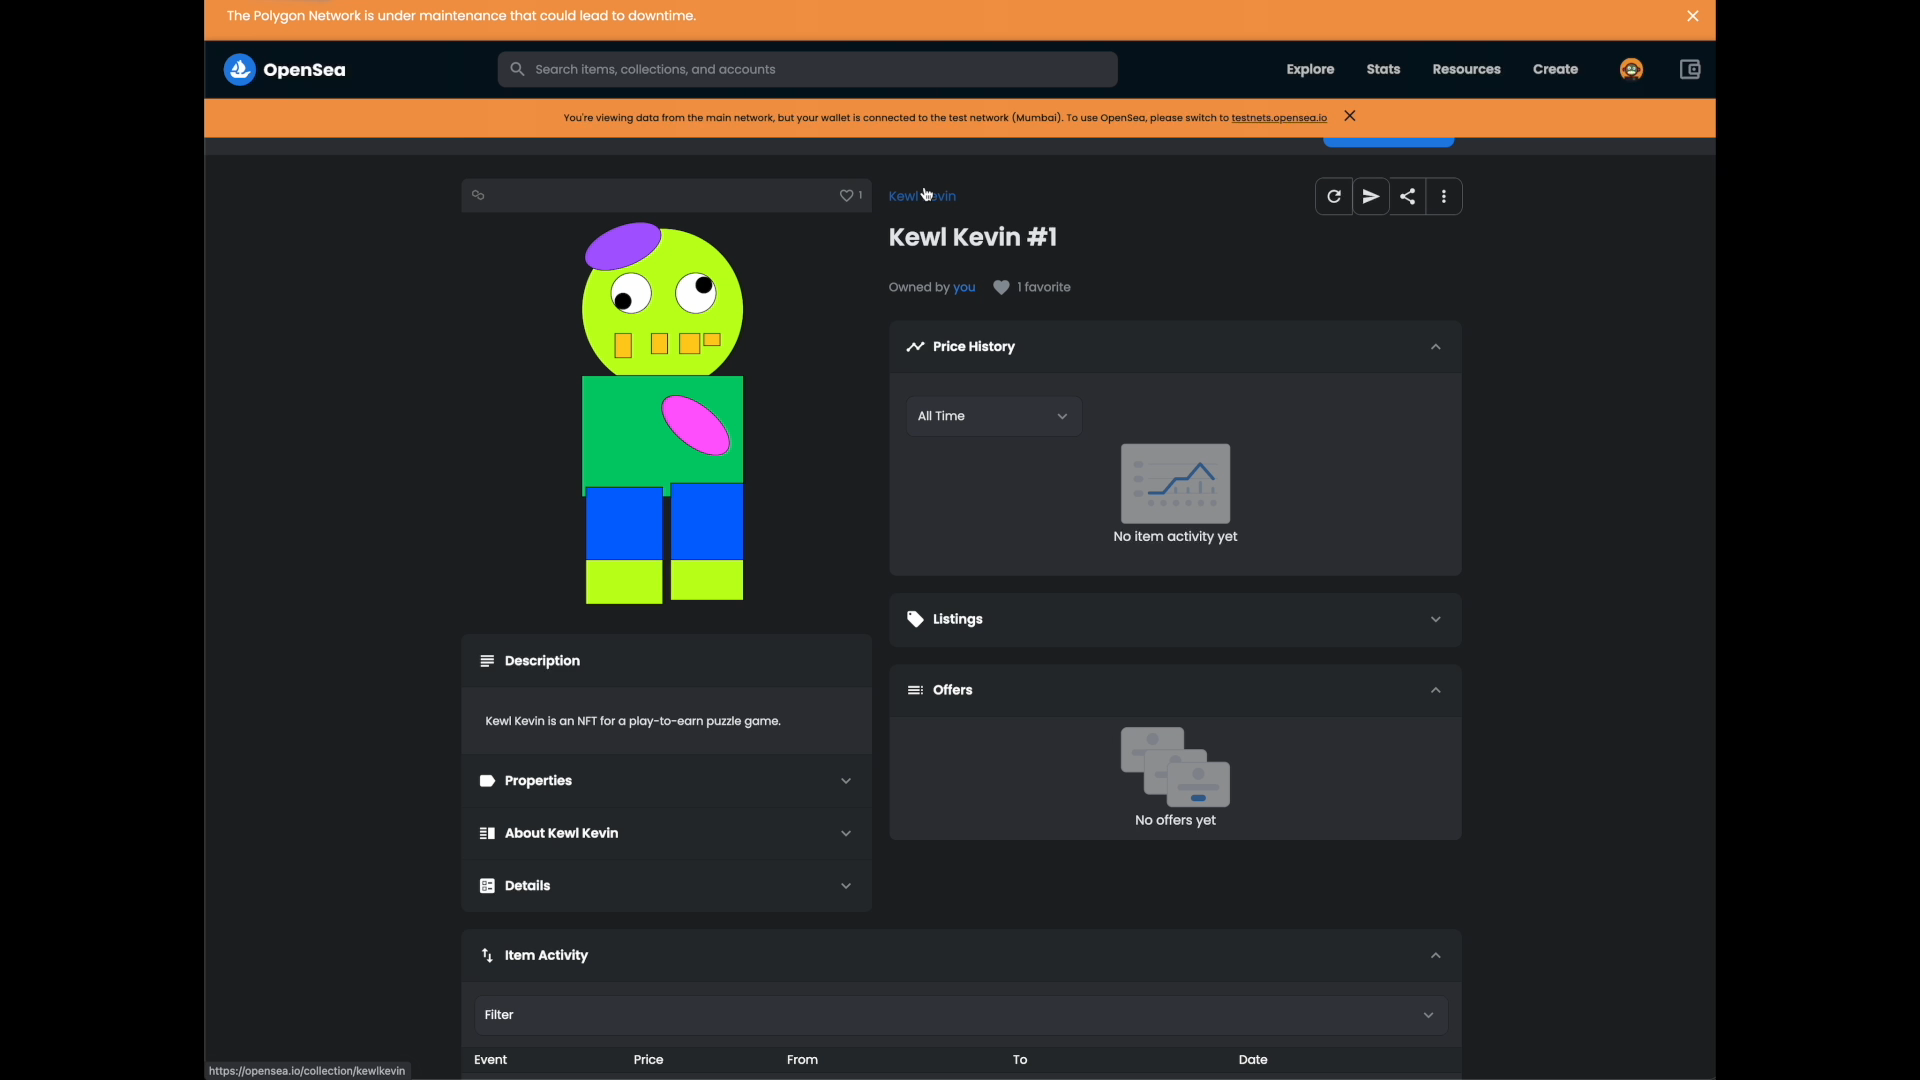Screen dimensions: 1920x1080
Task: Click the magnifier icon in search bar
Action: 517,69
